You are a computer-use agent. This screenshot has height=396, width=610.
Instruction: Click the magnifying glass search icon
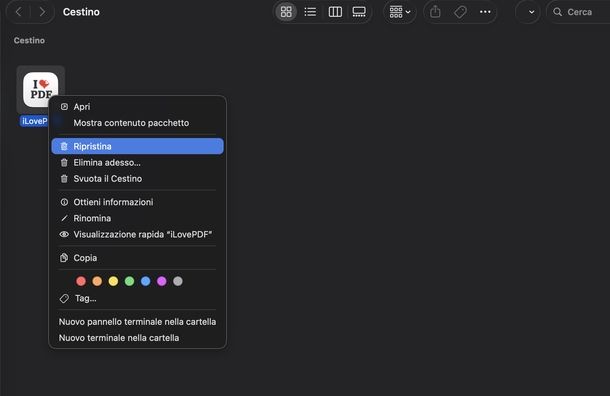coord(557,12)
